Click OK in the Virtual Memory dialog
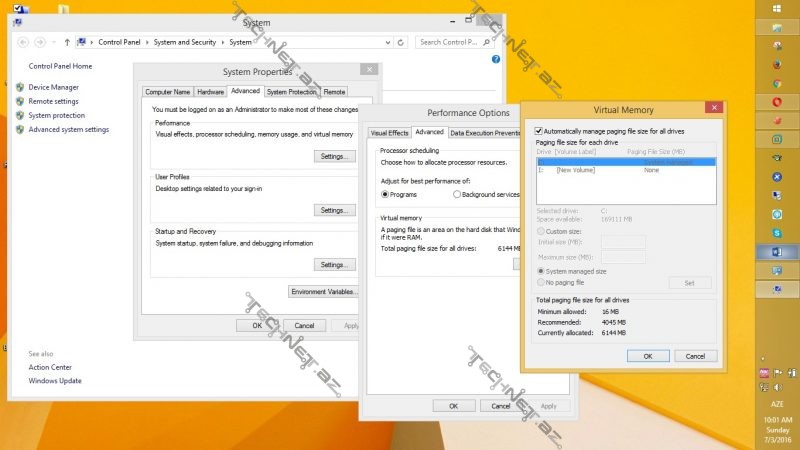Image resolution: width=800 pixels, height=450 pixels. [647, 356]
